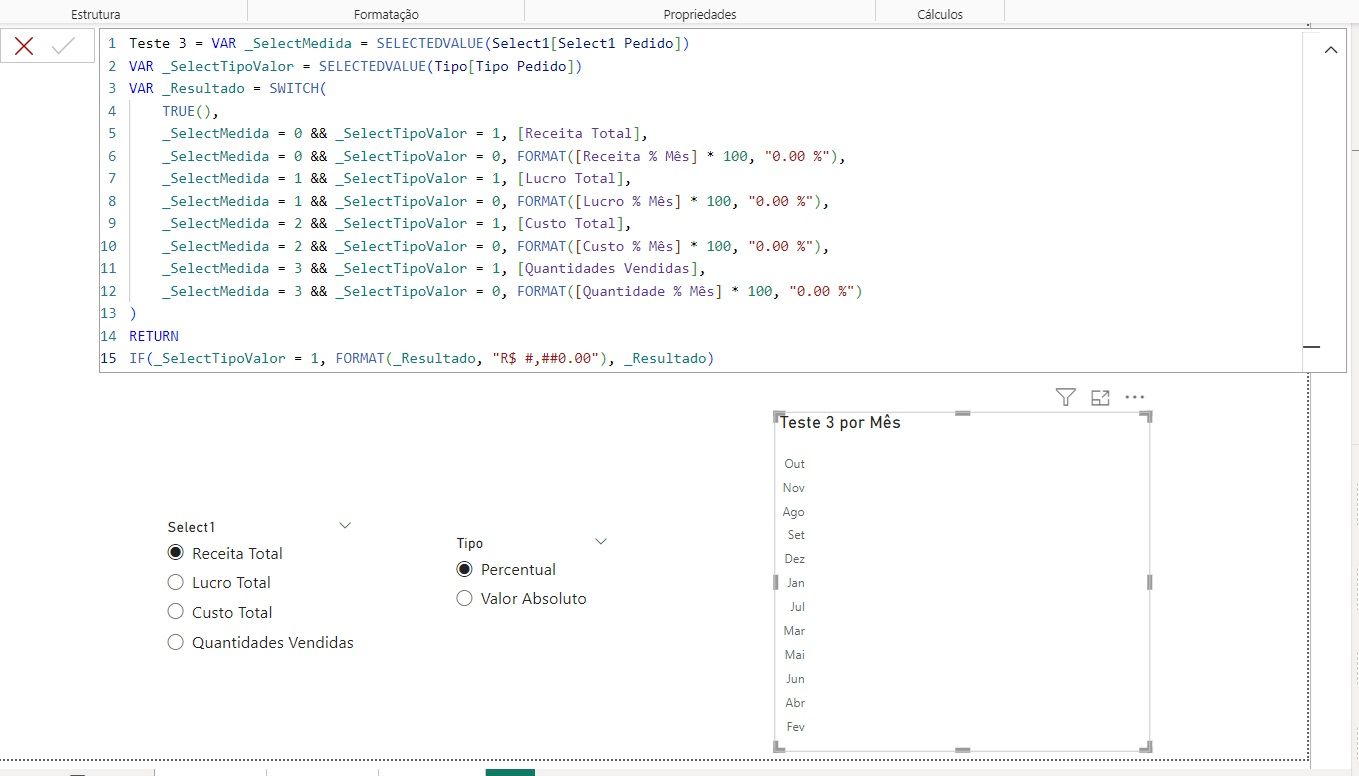The width and height of the screenshot is (1359, 776).
Task: Click the Mar label on the chart axis
Action: pyautogui.click(x=794, y=631)
